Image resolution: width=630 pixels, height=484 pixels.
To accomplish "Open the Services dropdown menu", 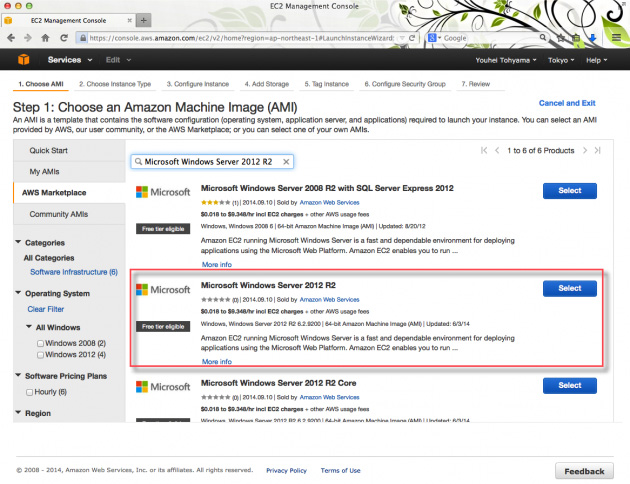I will 70,60.
